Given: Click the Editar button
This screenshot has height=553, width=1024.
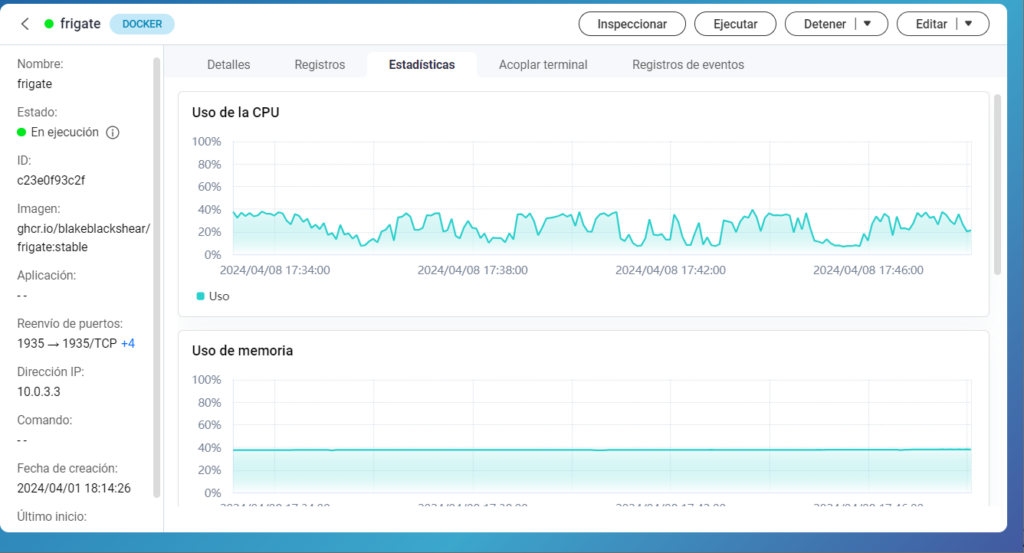Looking at the screenshot, I should click(x=930, y=24).
